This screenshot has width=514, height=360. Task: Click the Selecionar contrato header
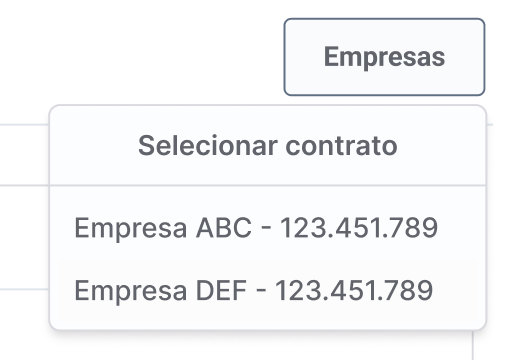click(268, 146)
